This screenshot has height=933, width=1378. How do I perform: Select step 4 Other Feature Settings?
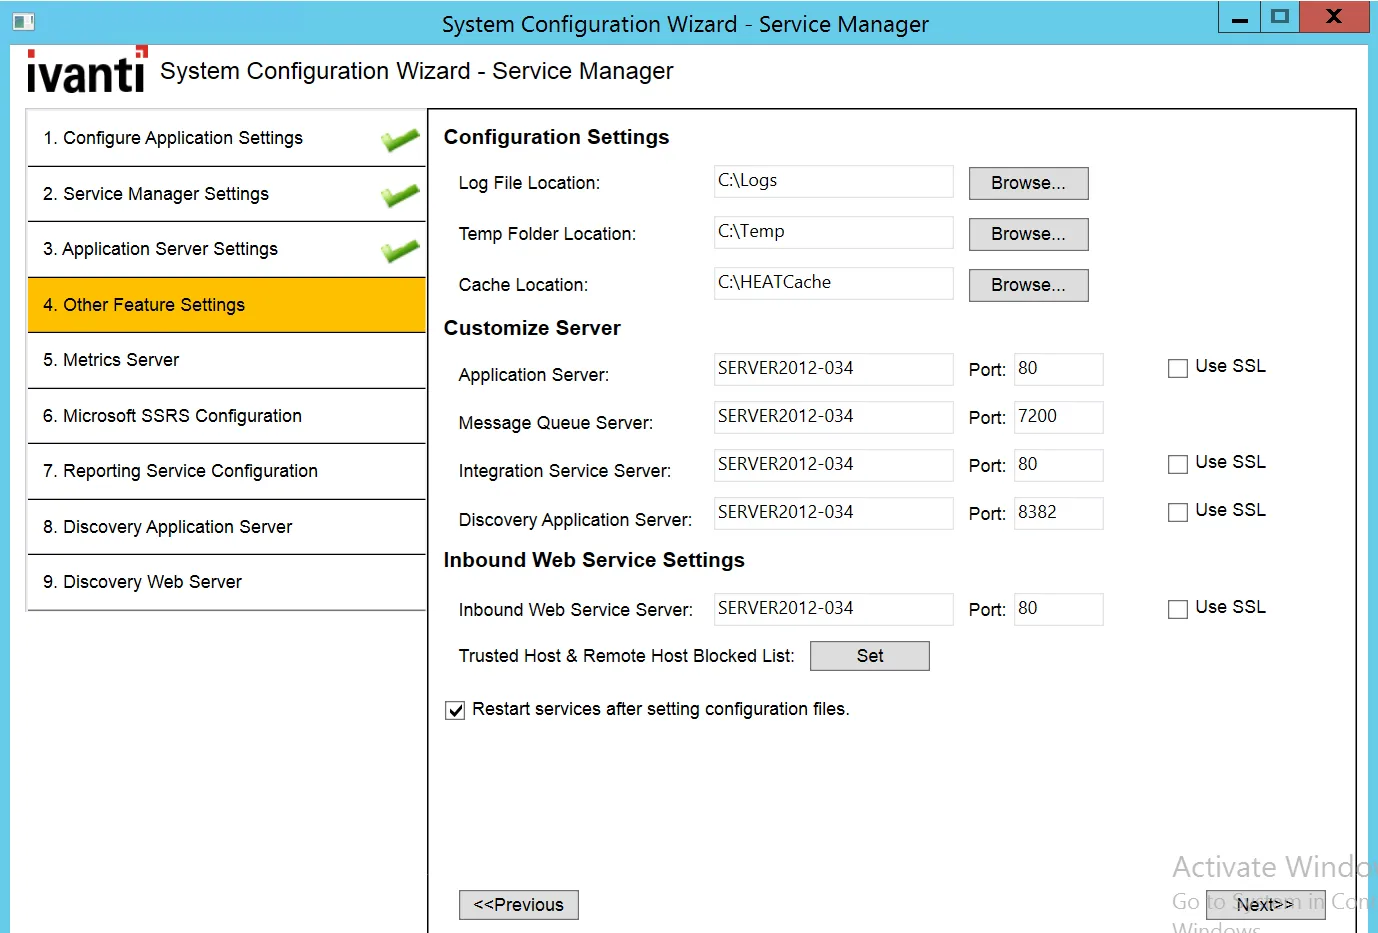pyautogui.click(x=227, y=305)
